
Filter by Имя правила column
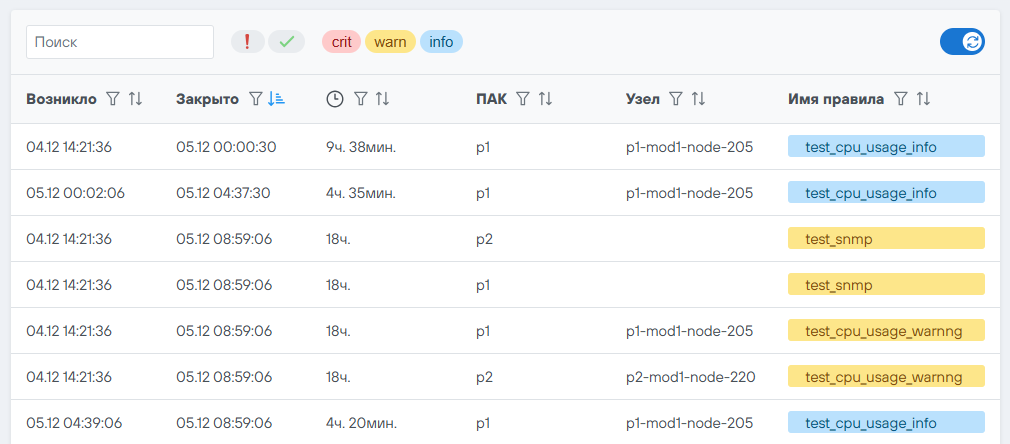click(x=901, y=99)
